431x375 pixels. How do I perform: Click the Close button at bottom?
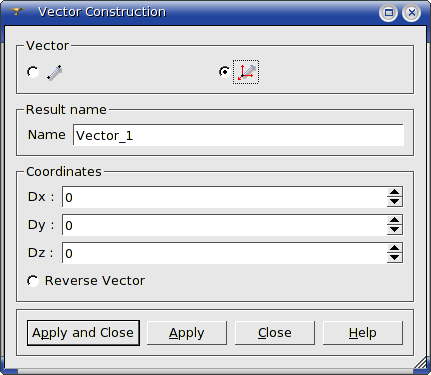coord(275,333)
